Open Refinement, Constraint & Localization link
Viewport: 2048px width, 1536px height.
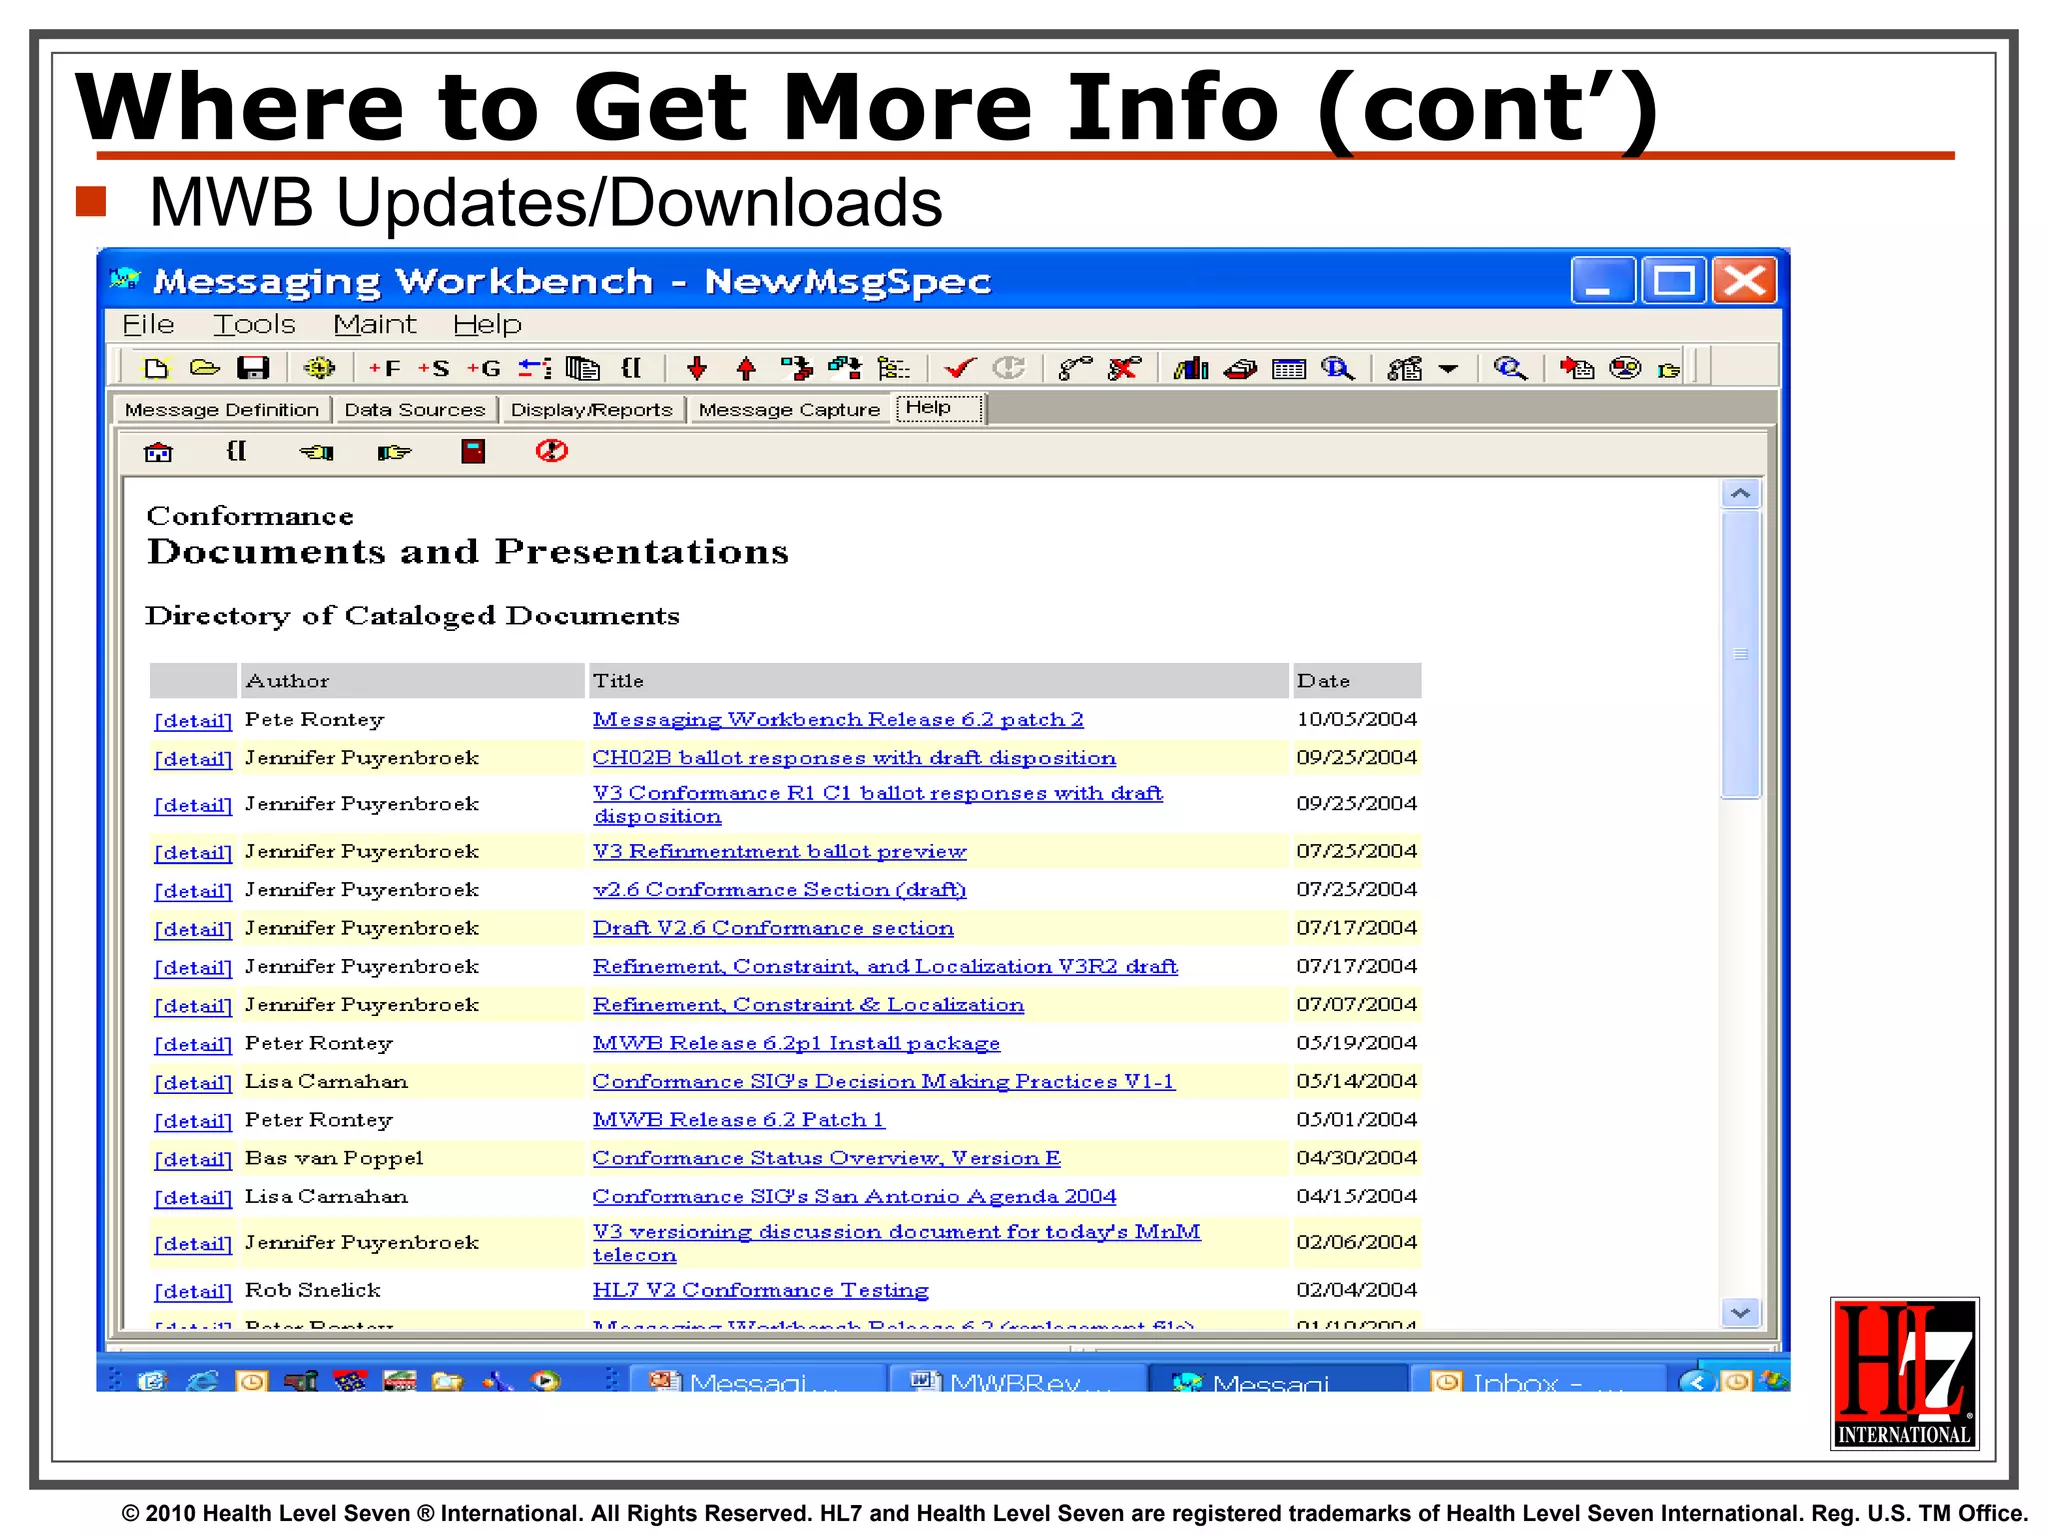pyautogui.click(x=809, y=1005)
